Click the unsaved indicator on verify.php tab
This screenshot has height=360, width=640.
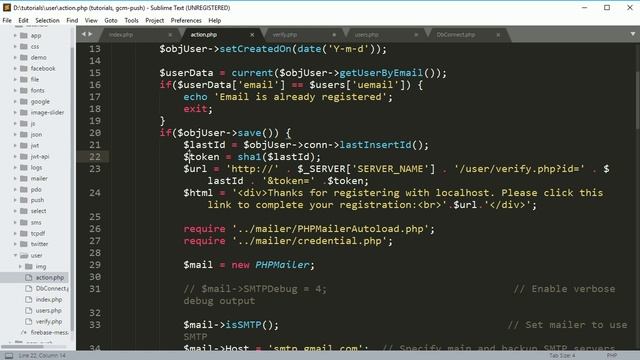pyautogui.click(x=334, y=35)
